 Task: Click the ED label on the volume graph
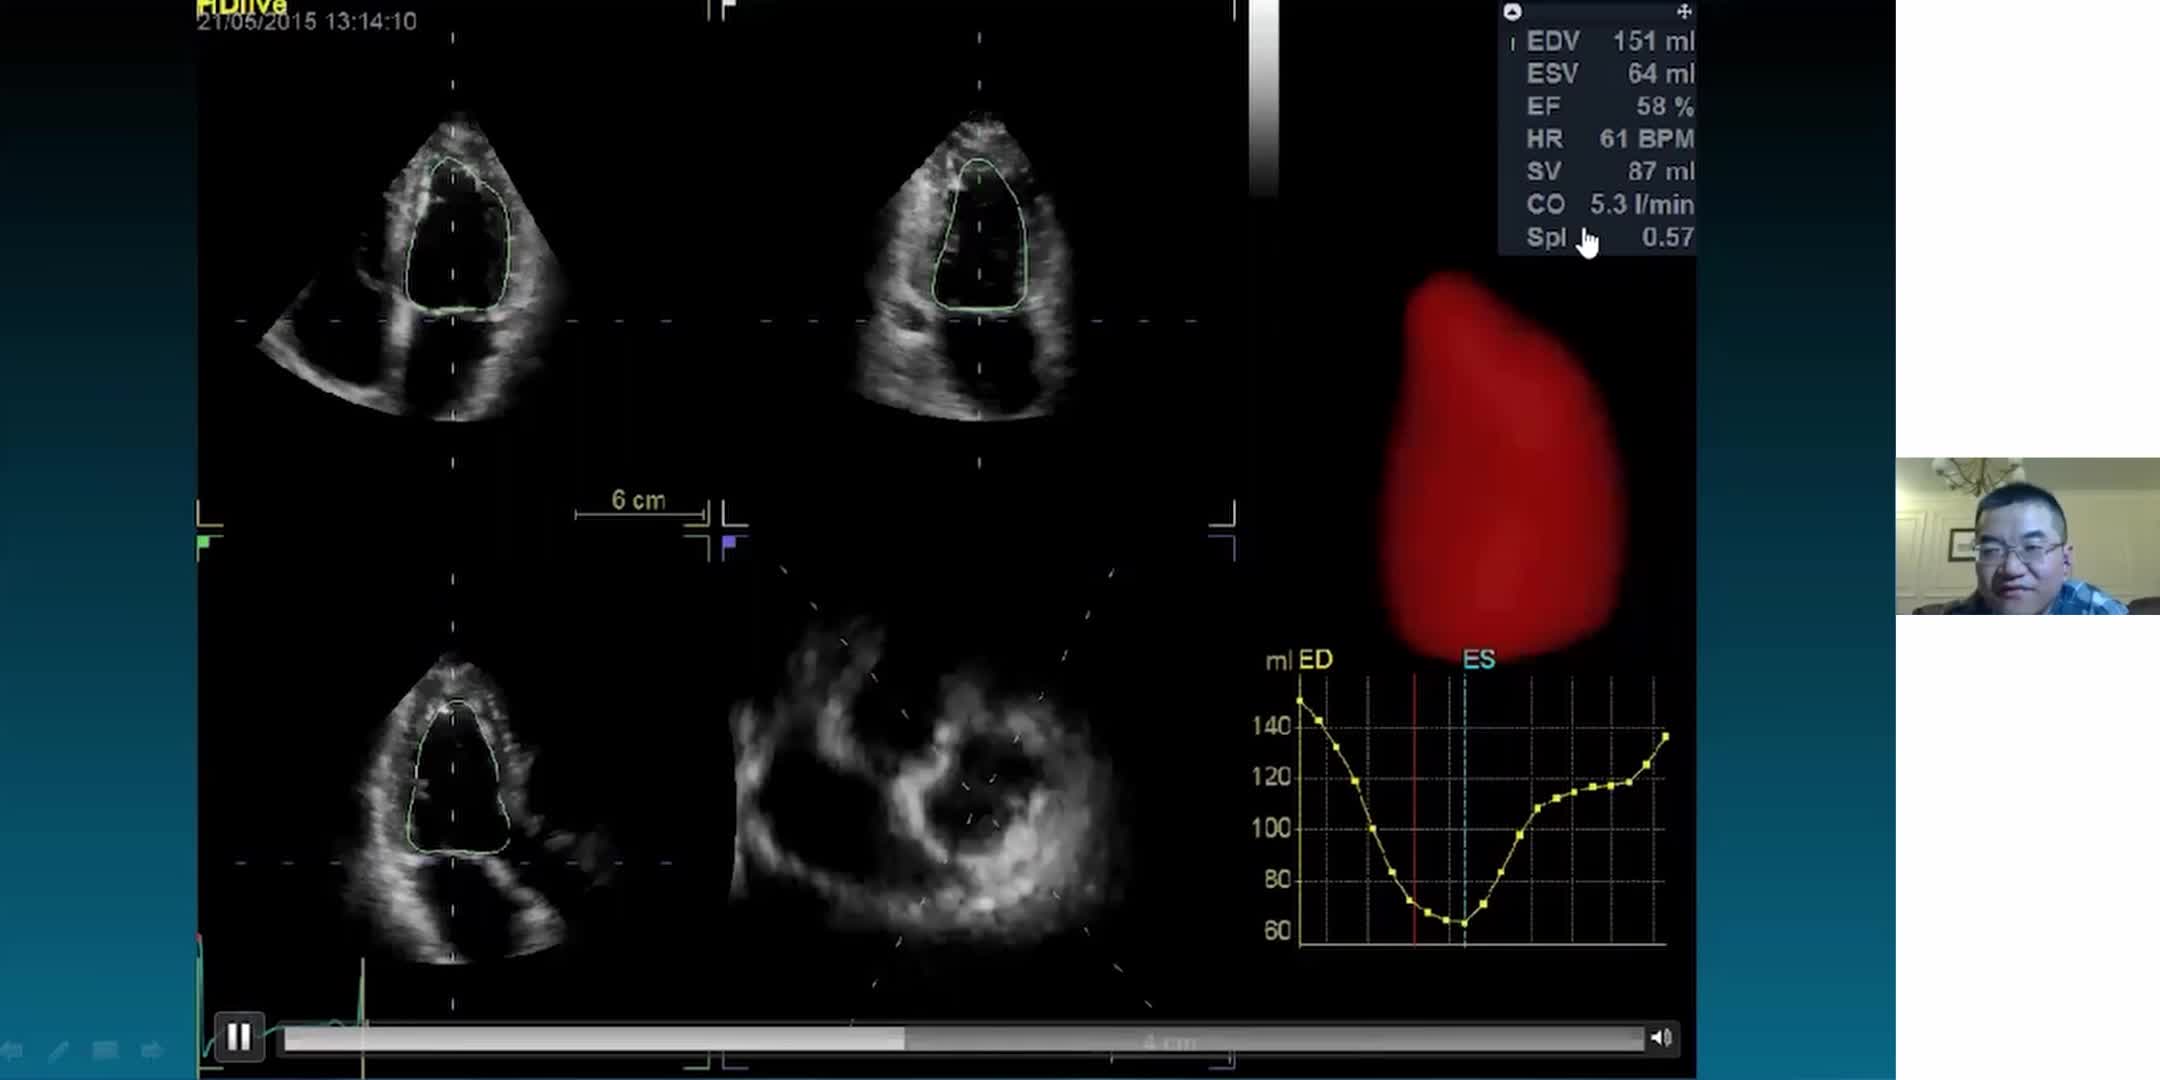(1316, 660)
